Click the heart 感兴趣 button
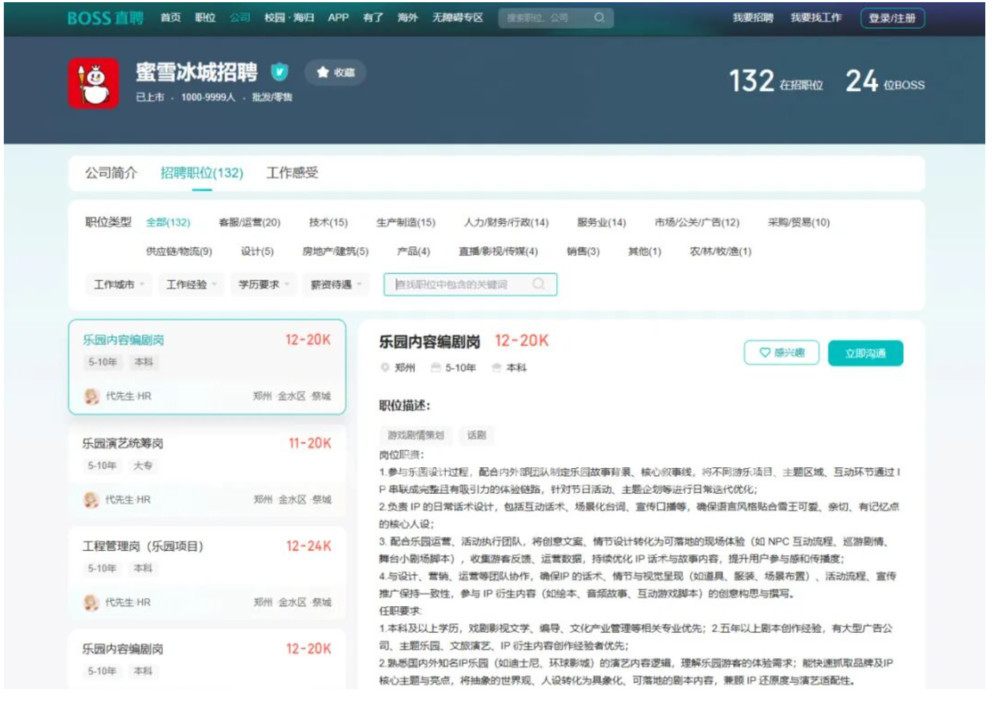This screenshot has width=1000, height=701. 781,353
